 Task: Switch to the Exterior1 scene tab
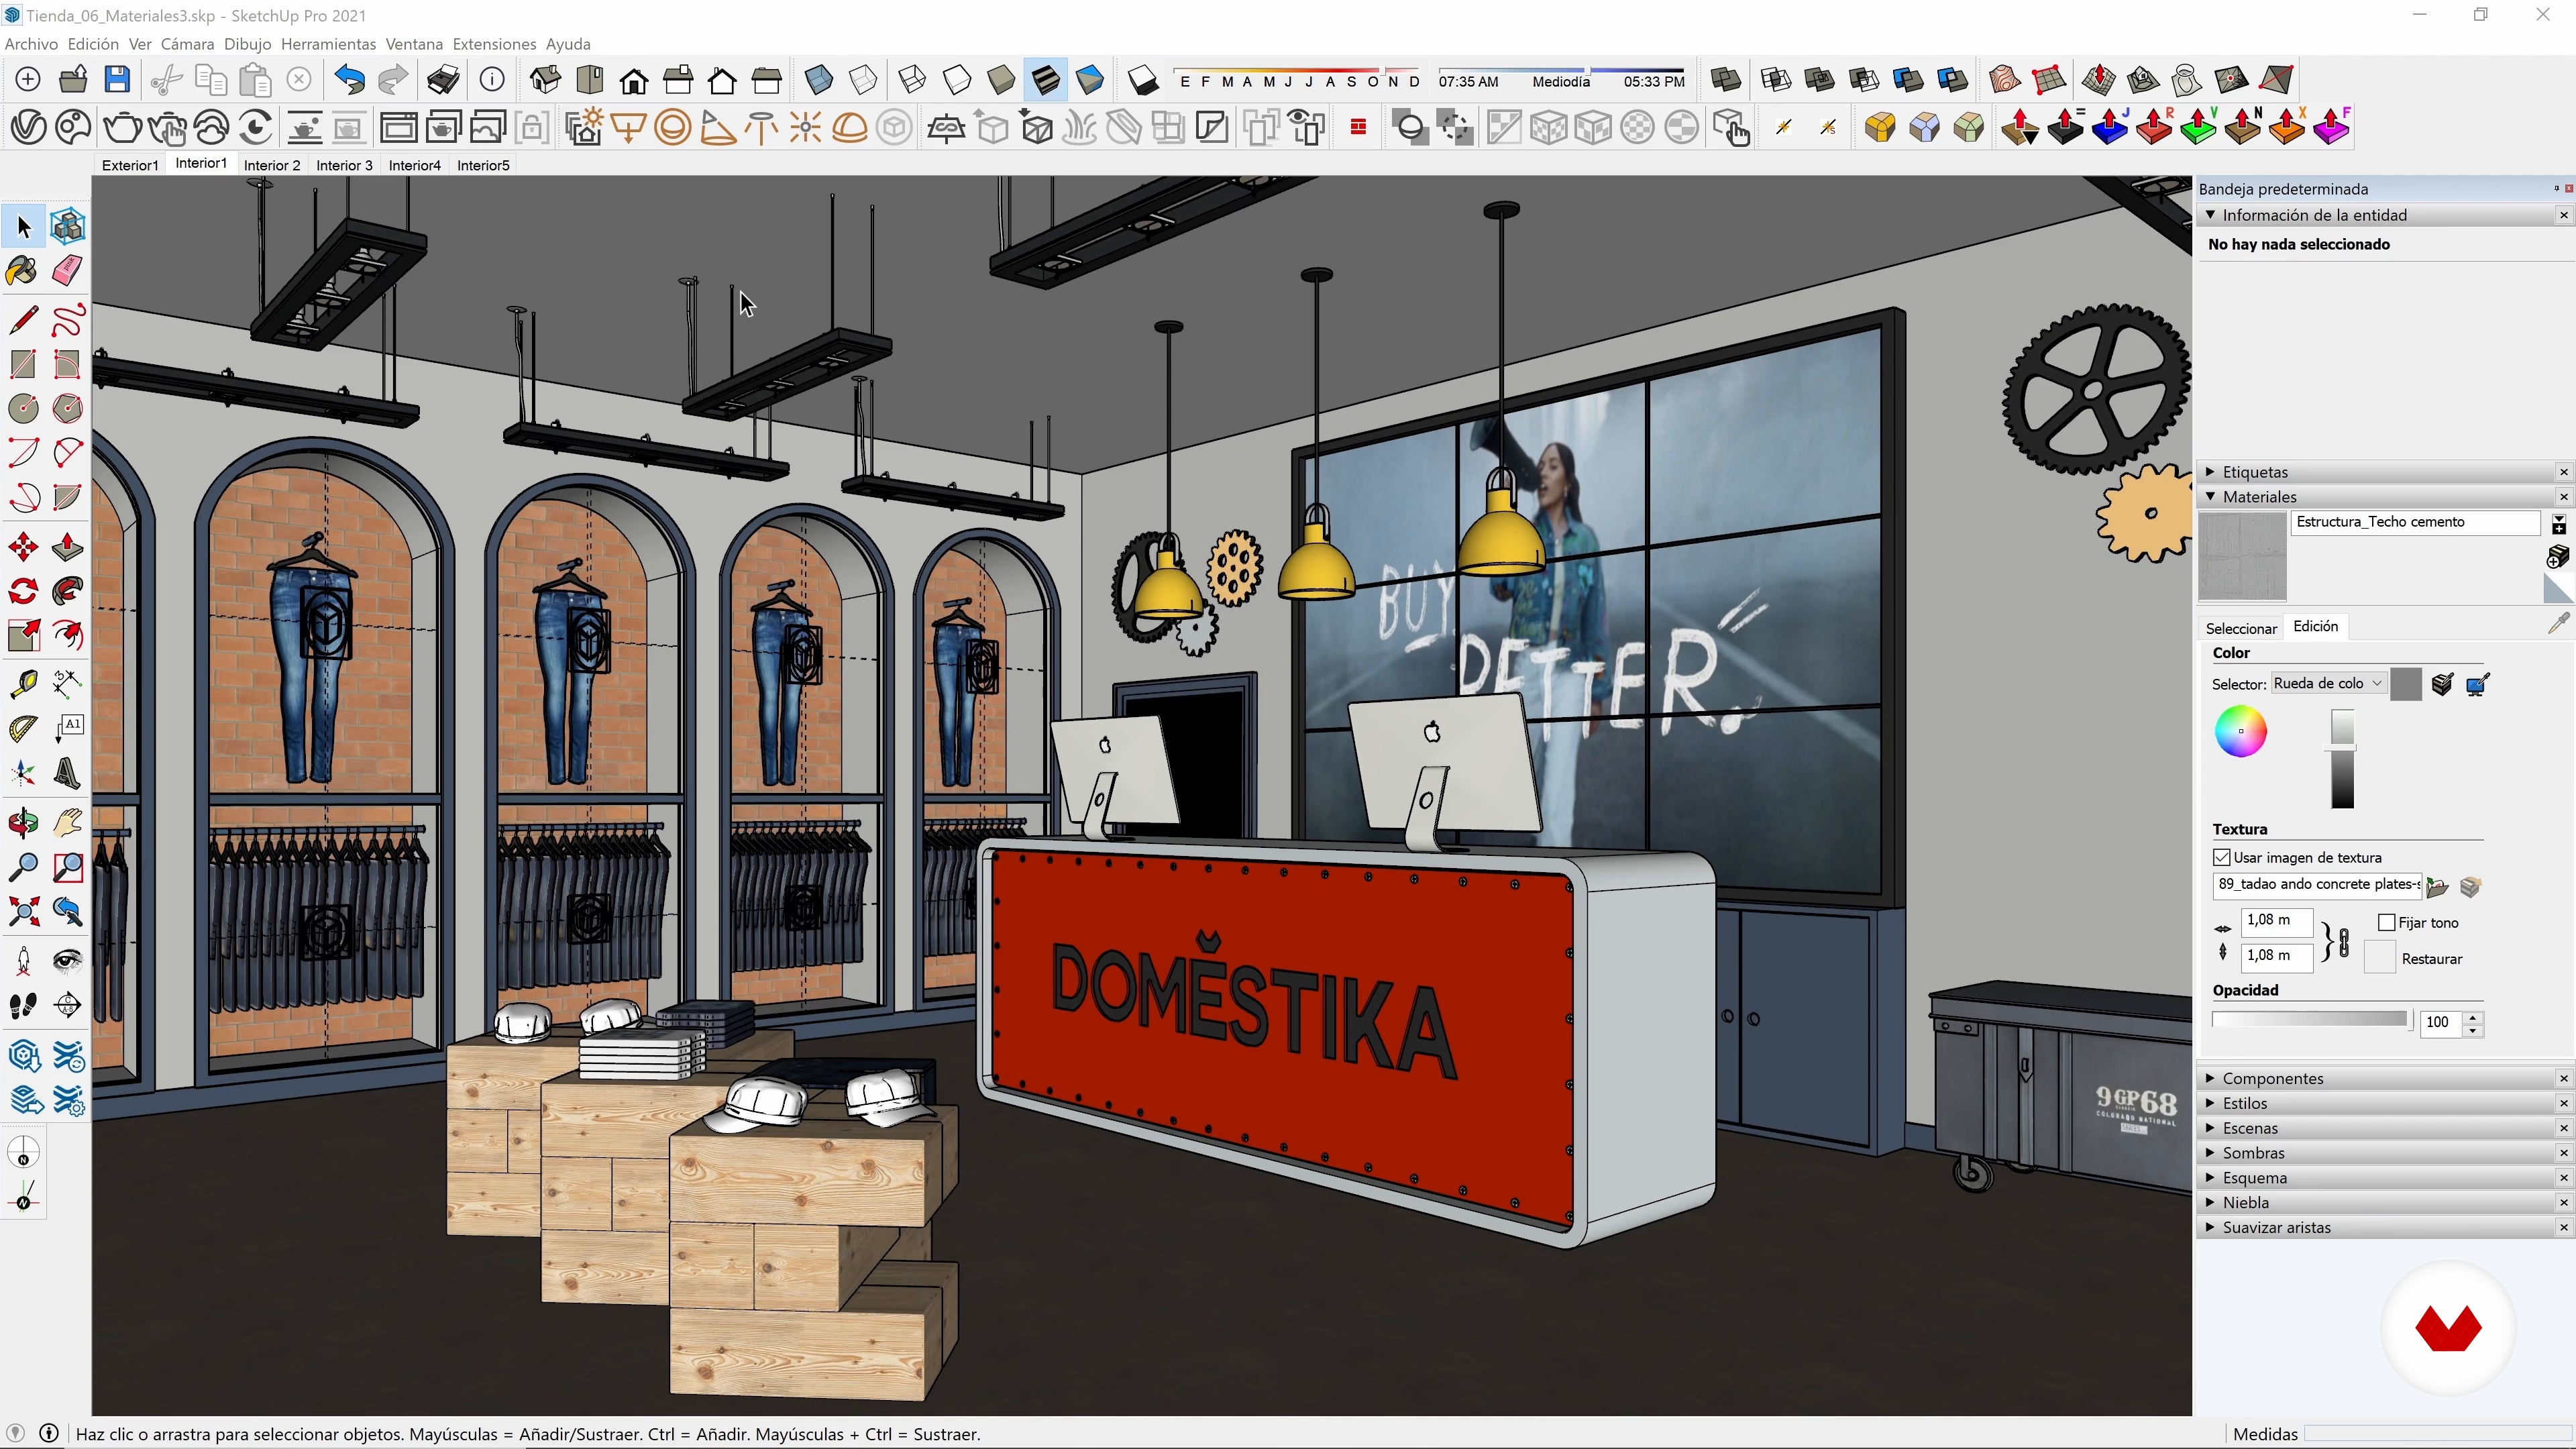coord(130,165)
